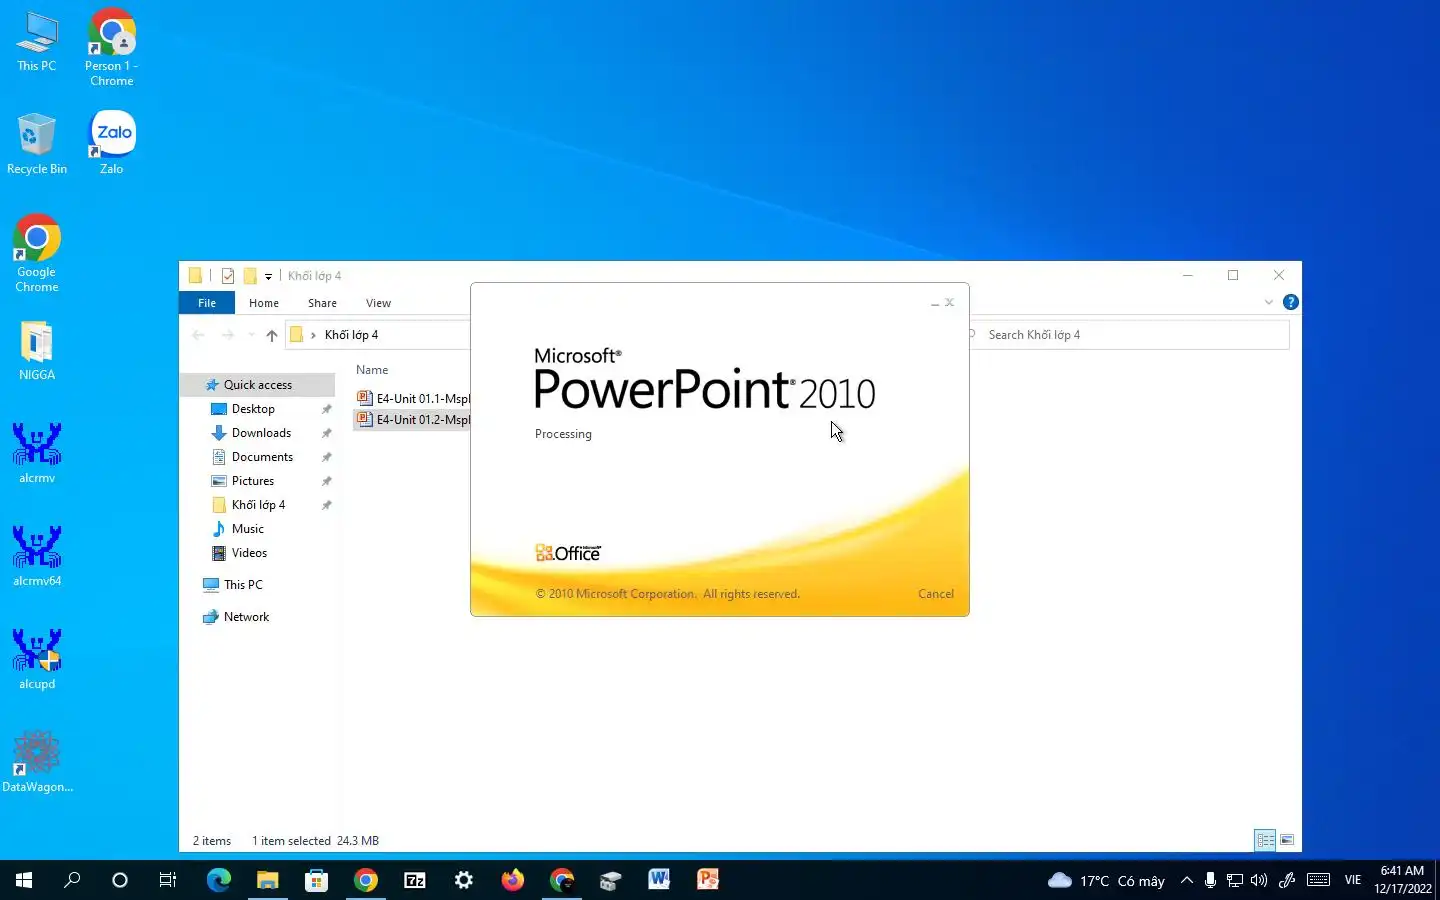Open Microsoft Store from the taskbar
1440x900 pixels.
(x=316, y=880)
